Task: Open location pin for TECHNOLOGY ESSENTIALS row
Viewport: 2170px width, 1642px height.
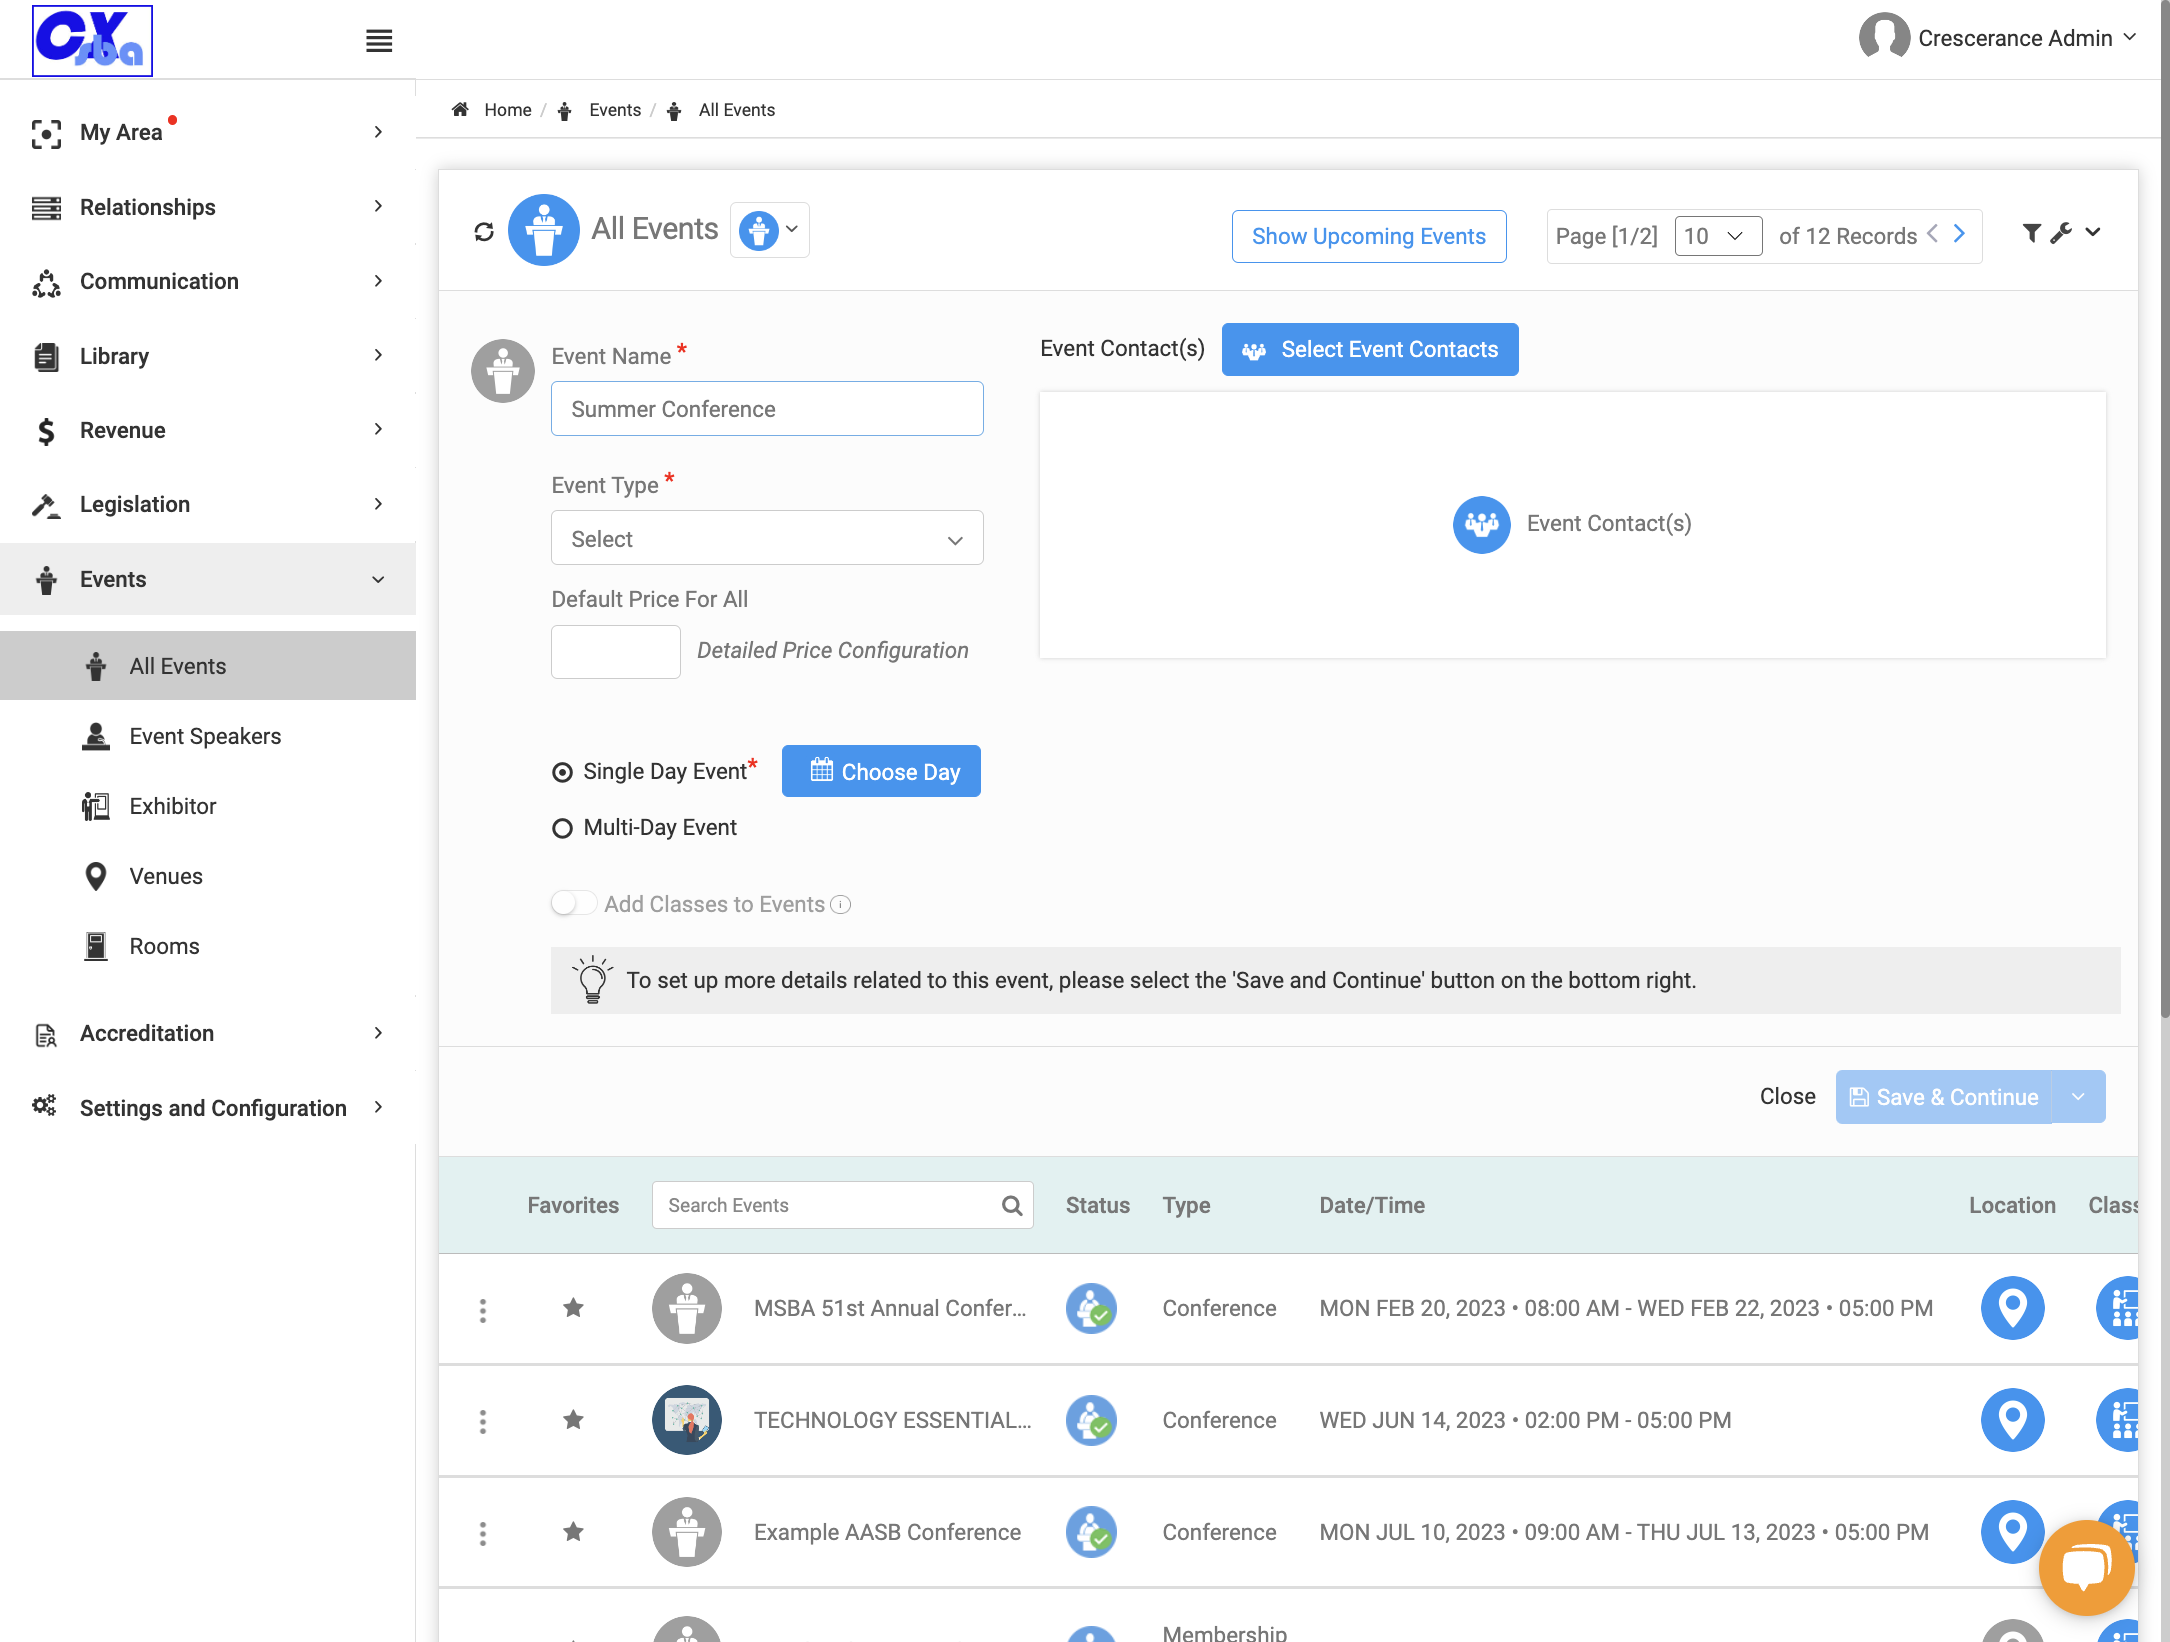Action: [x=2012, y=1420]
